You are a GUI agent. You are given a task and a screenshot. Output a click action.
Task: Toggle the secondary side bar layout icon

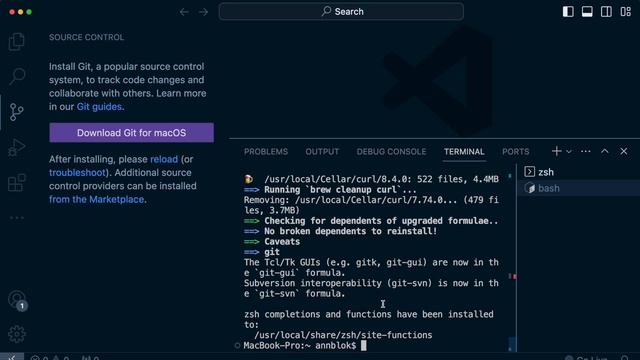pyautogui.click(x=607, y=11)
